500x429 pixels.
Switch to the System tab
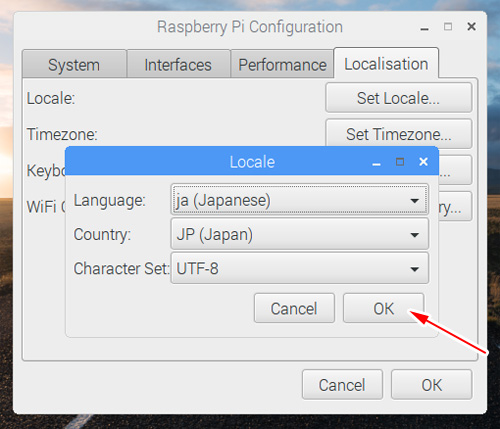coord(74,64)
